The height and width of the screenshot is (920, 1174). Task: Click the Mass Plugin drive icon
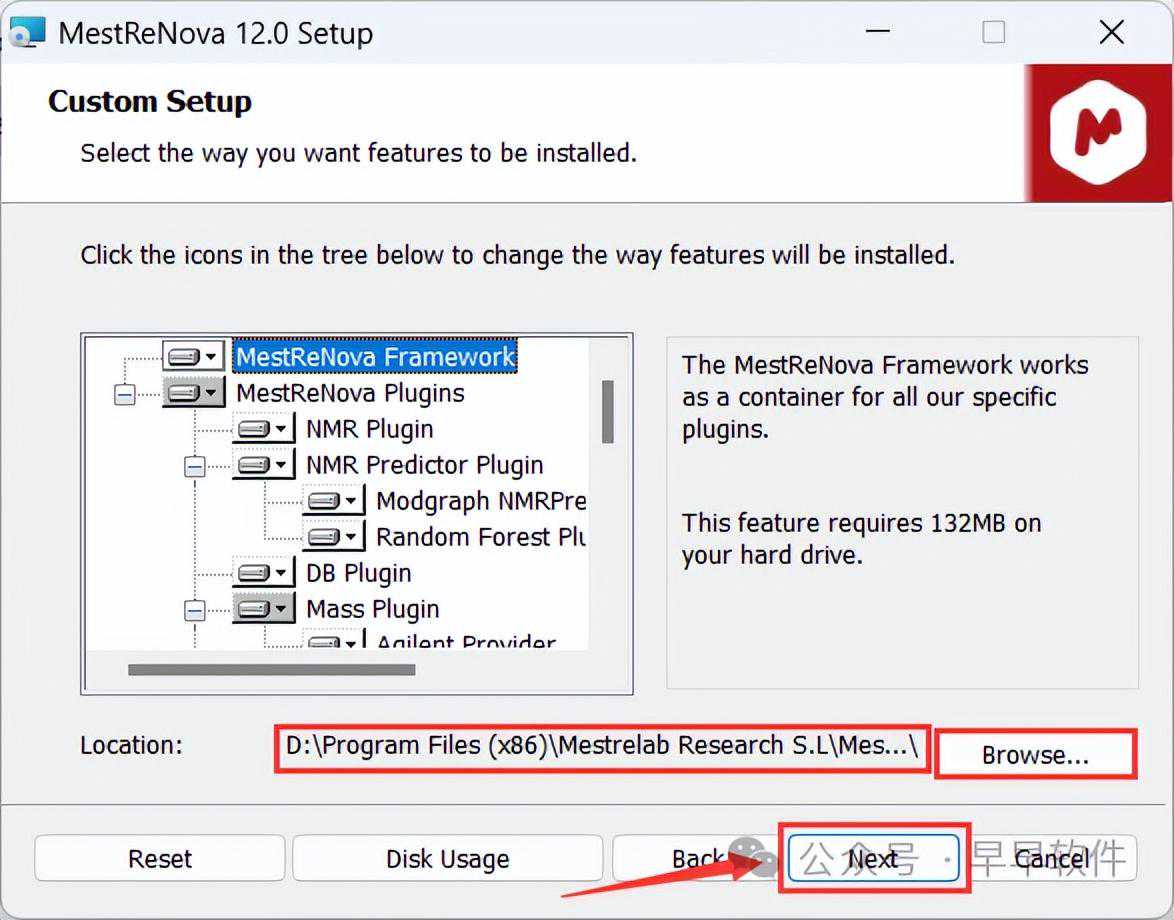[263, 609]
